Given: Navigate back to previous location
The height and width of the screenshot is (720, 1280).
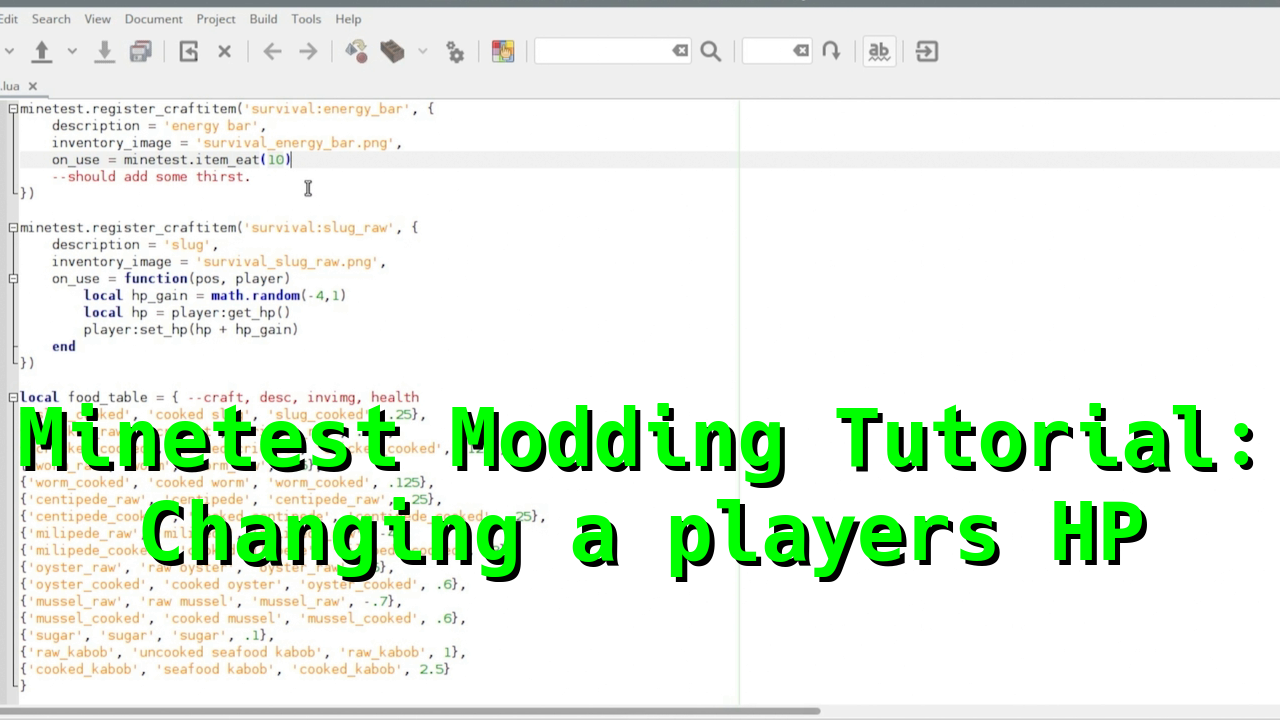Looking at the screenshot, I should 272,51.
